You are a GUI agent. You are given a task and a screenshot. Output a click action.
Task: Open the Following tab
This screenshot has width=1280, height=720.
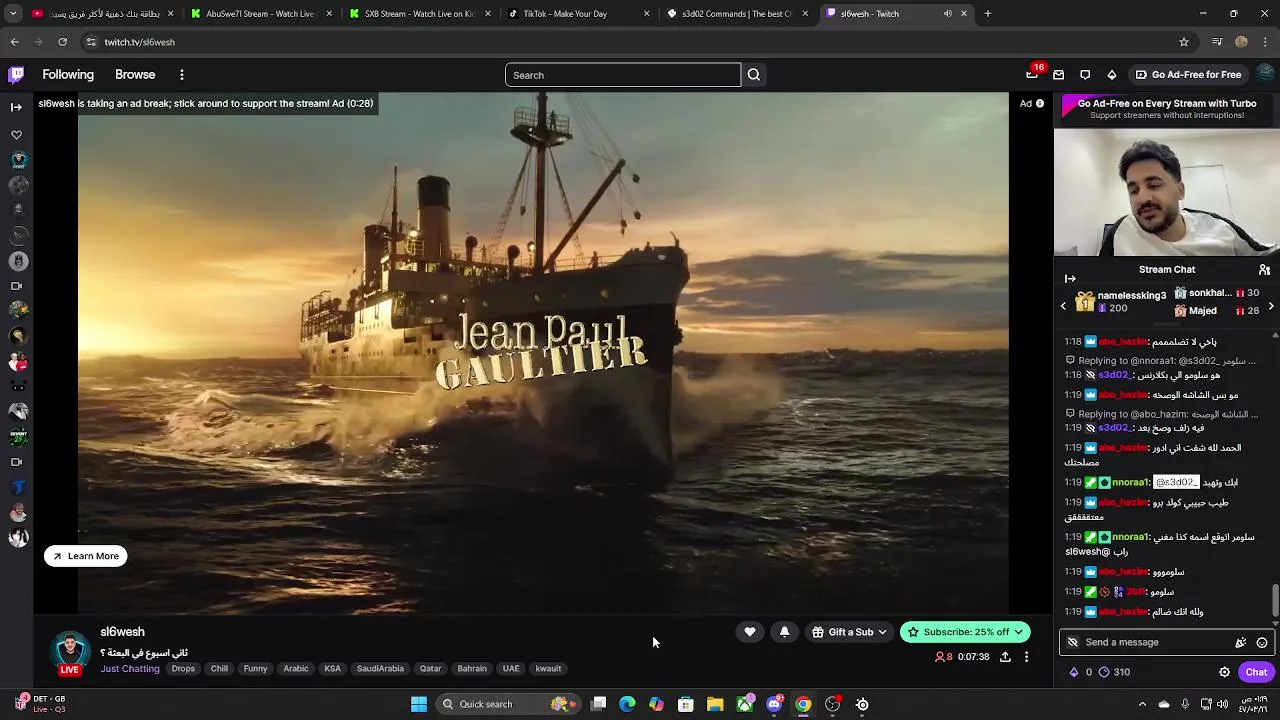coord(68,75)
